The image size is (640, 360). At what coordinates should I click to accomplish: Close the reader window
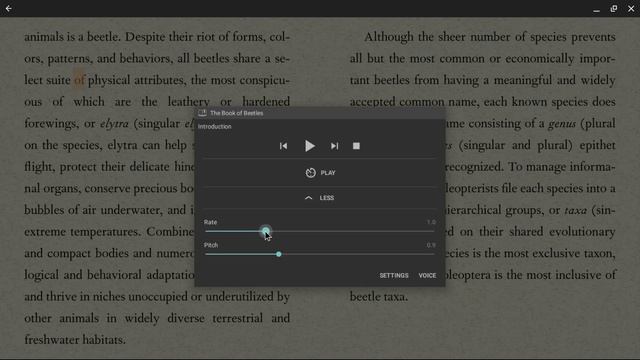tap(631, 9)
